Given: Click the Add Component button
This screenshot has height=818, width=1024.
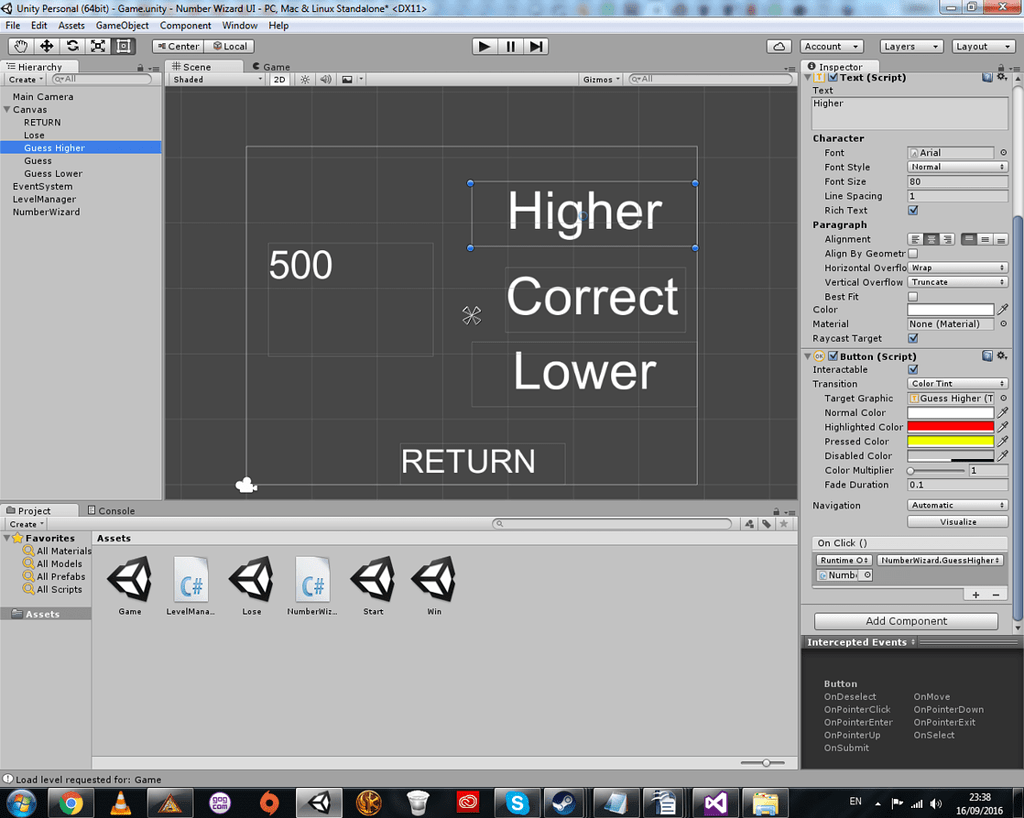Looking at the screenshot, I should tap(906, 621).
